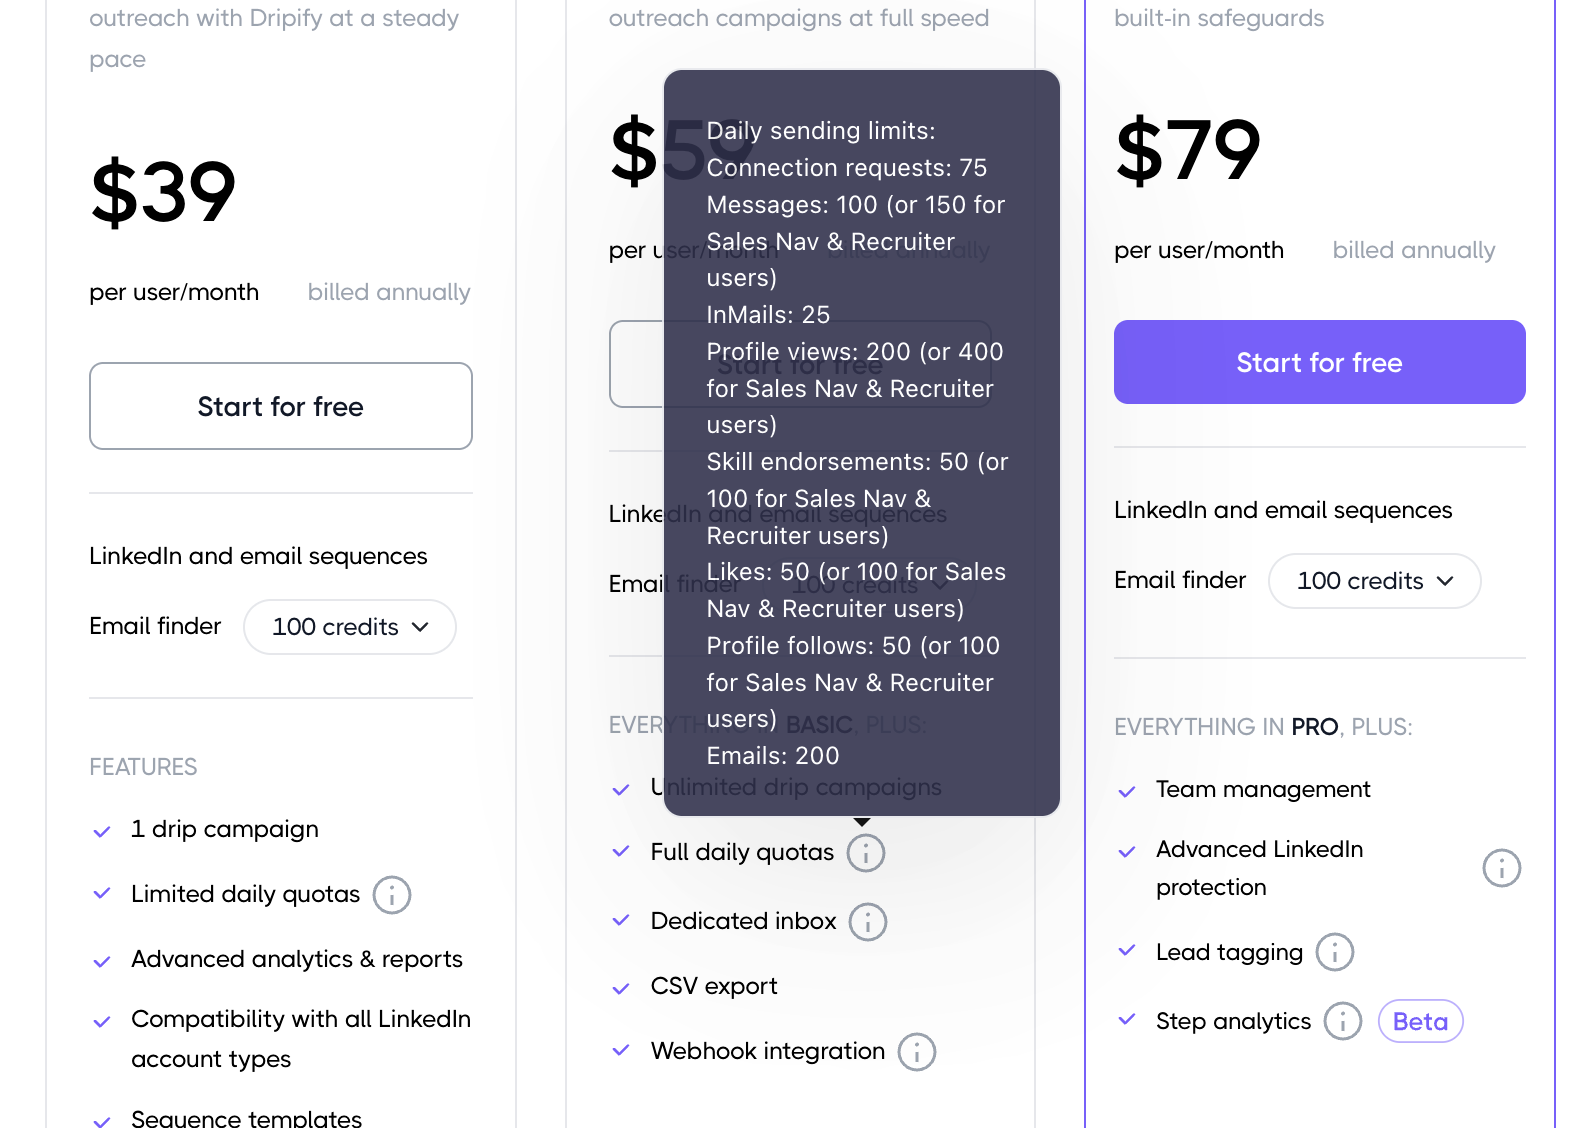Click Start for free on the $39 plan
Screen dimensions: 1584x1128
(281, 406)
